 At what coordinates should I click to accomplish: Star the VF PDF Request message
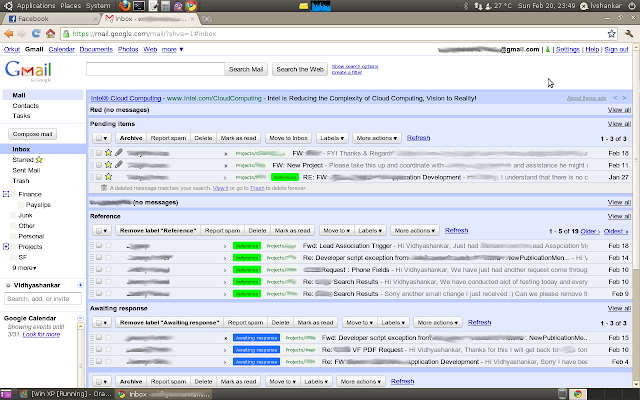pos(109,349)
